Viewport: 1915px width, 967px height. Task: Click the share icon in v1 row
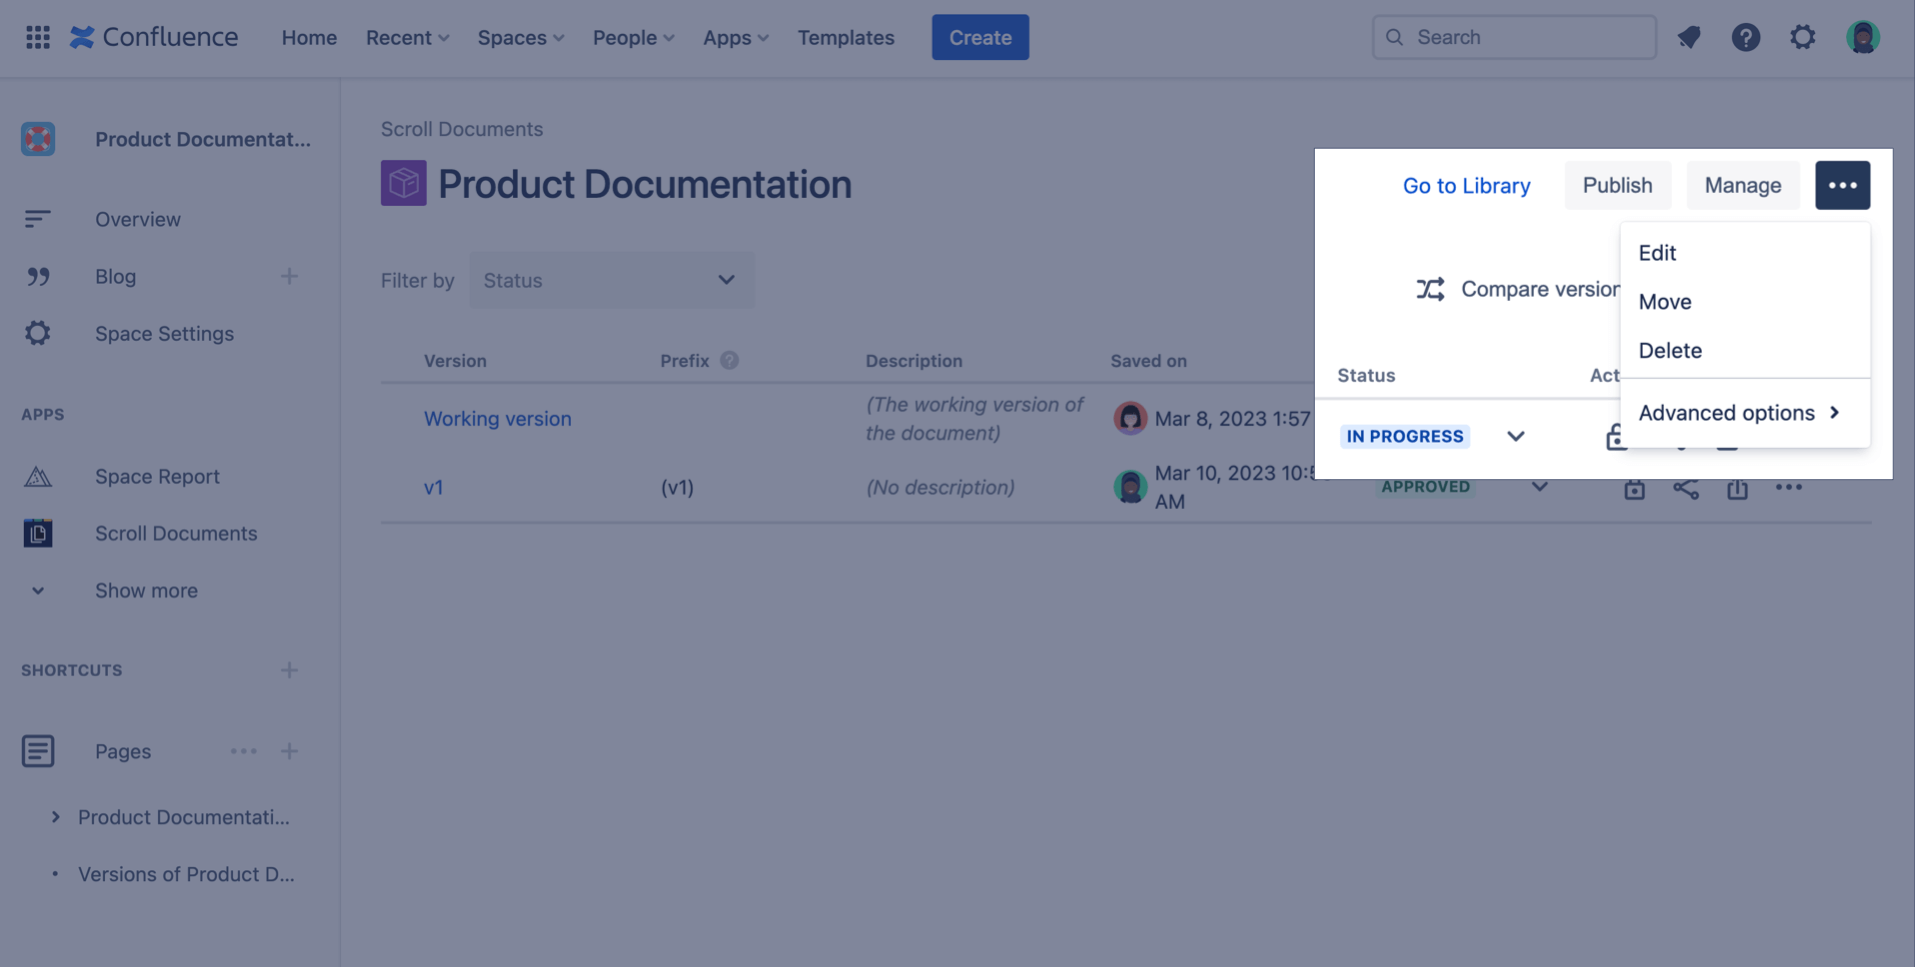coord(1685,488)
